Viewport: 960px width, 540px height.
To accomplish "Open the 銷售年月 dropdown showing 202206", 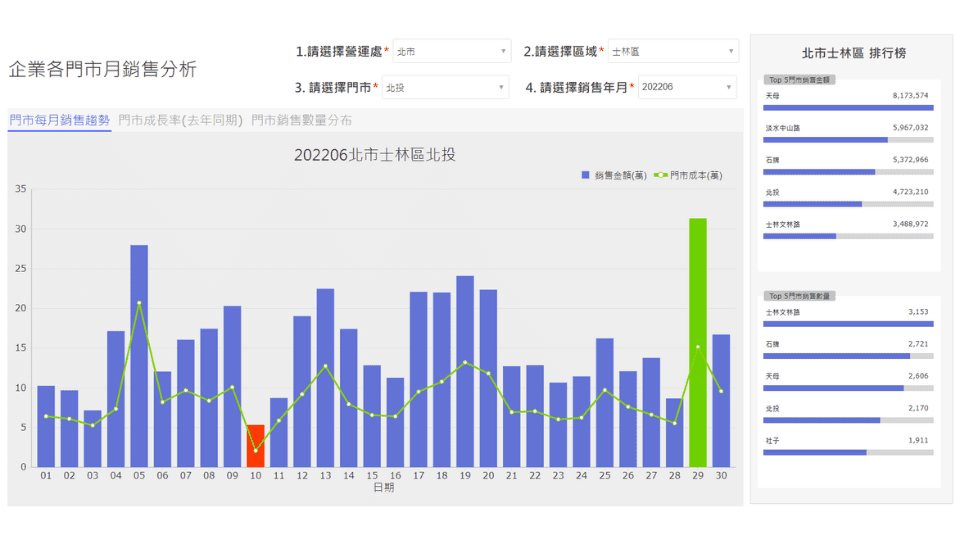I will point(687,87).
